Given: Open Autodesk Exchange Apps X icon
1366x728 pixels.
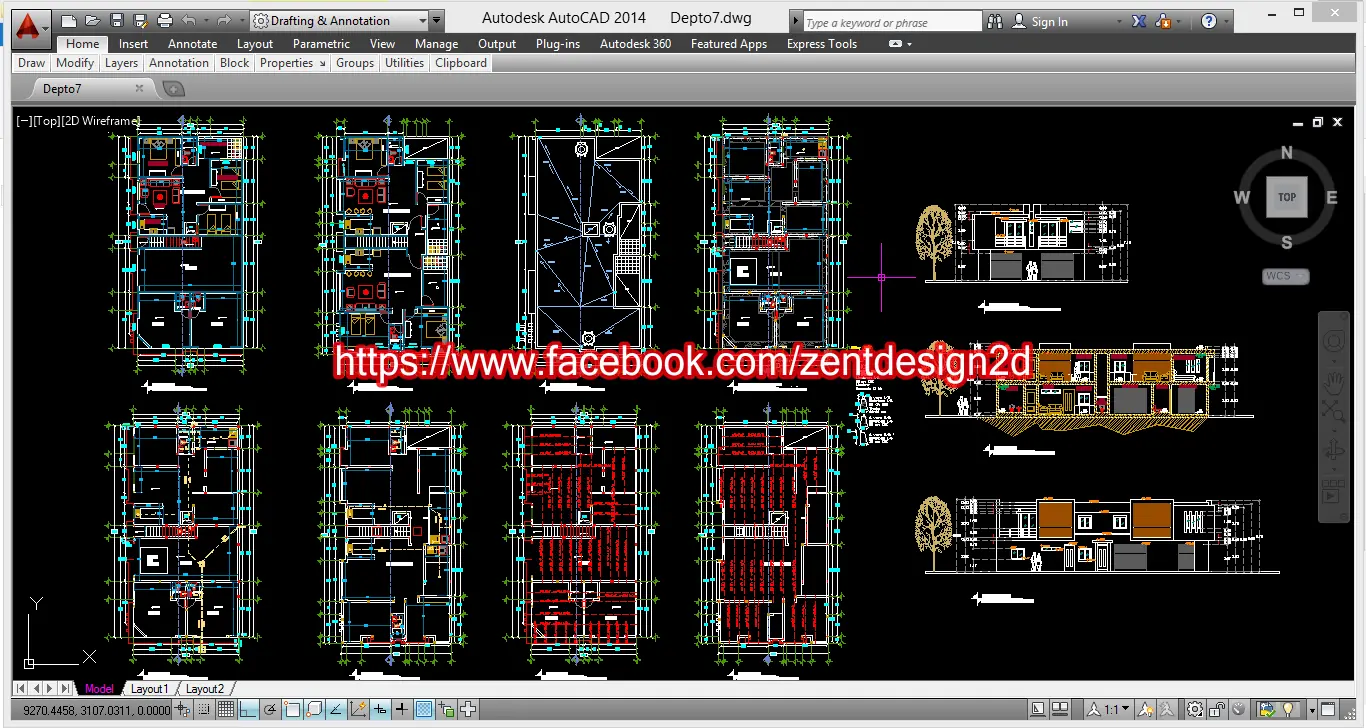Looking at the screenshot, I should [1139, 21].
